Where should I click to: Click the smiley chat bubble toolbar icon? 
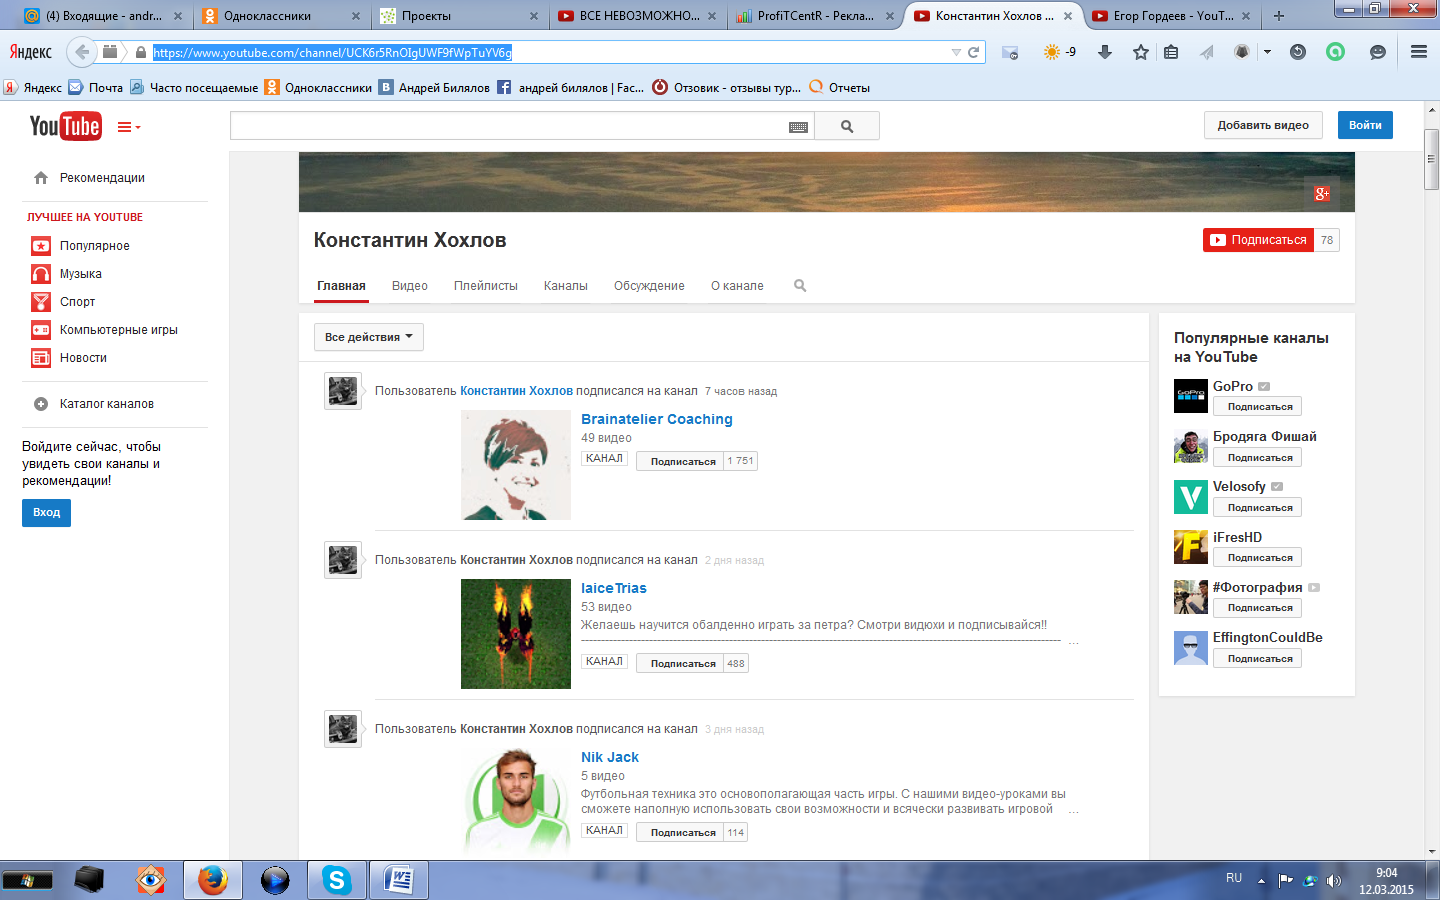point(1378,52)
